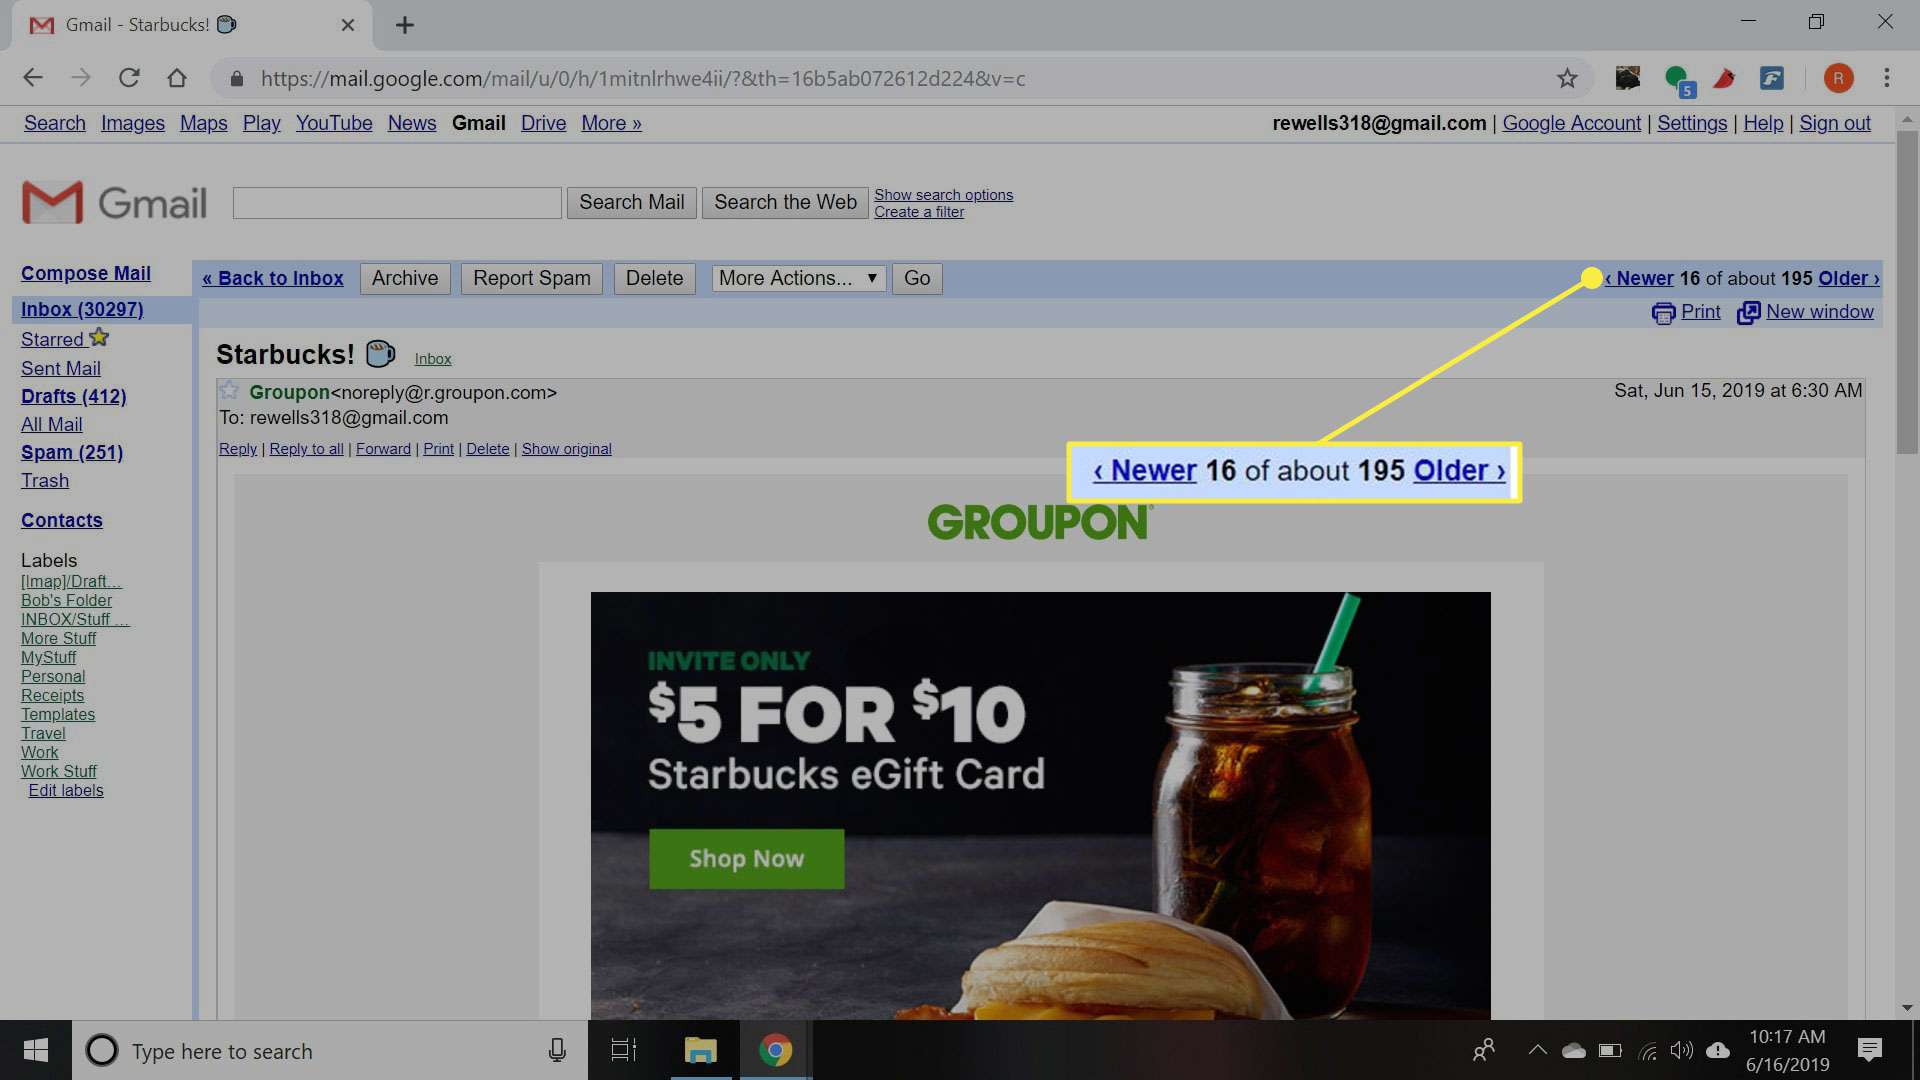This screenshot has height=1080, width=1920.
Task: Open Inbox (30297) folder
Action: tap(82, 309)
